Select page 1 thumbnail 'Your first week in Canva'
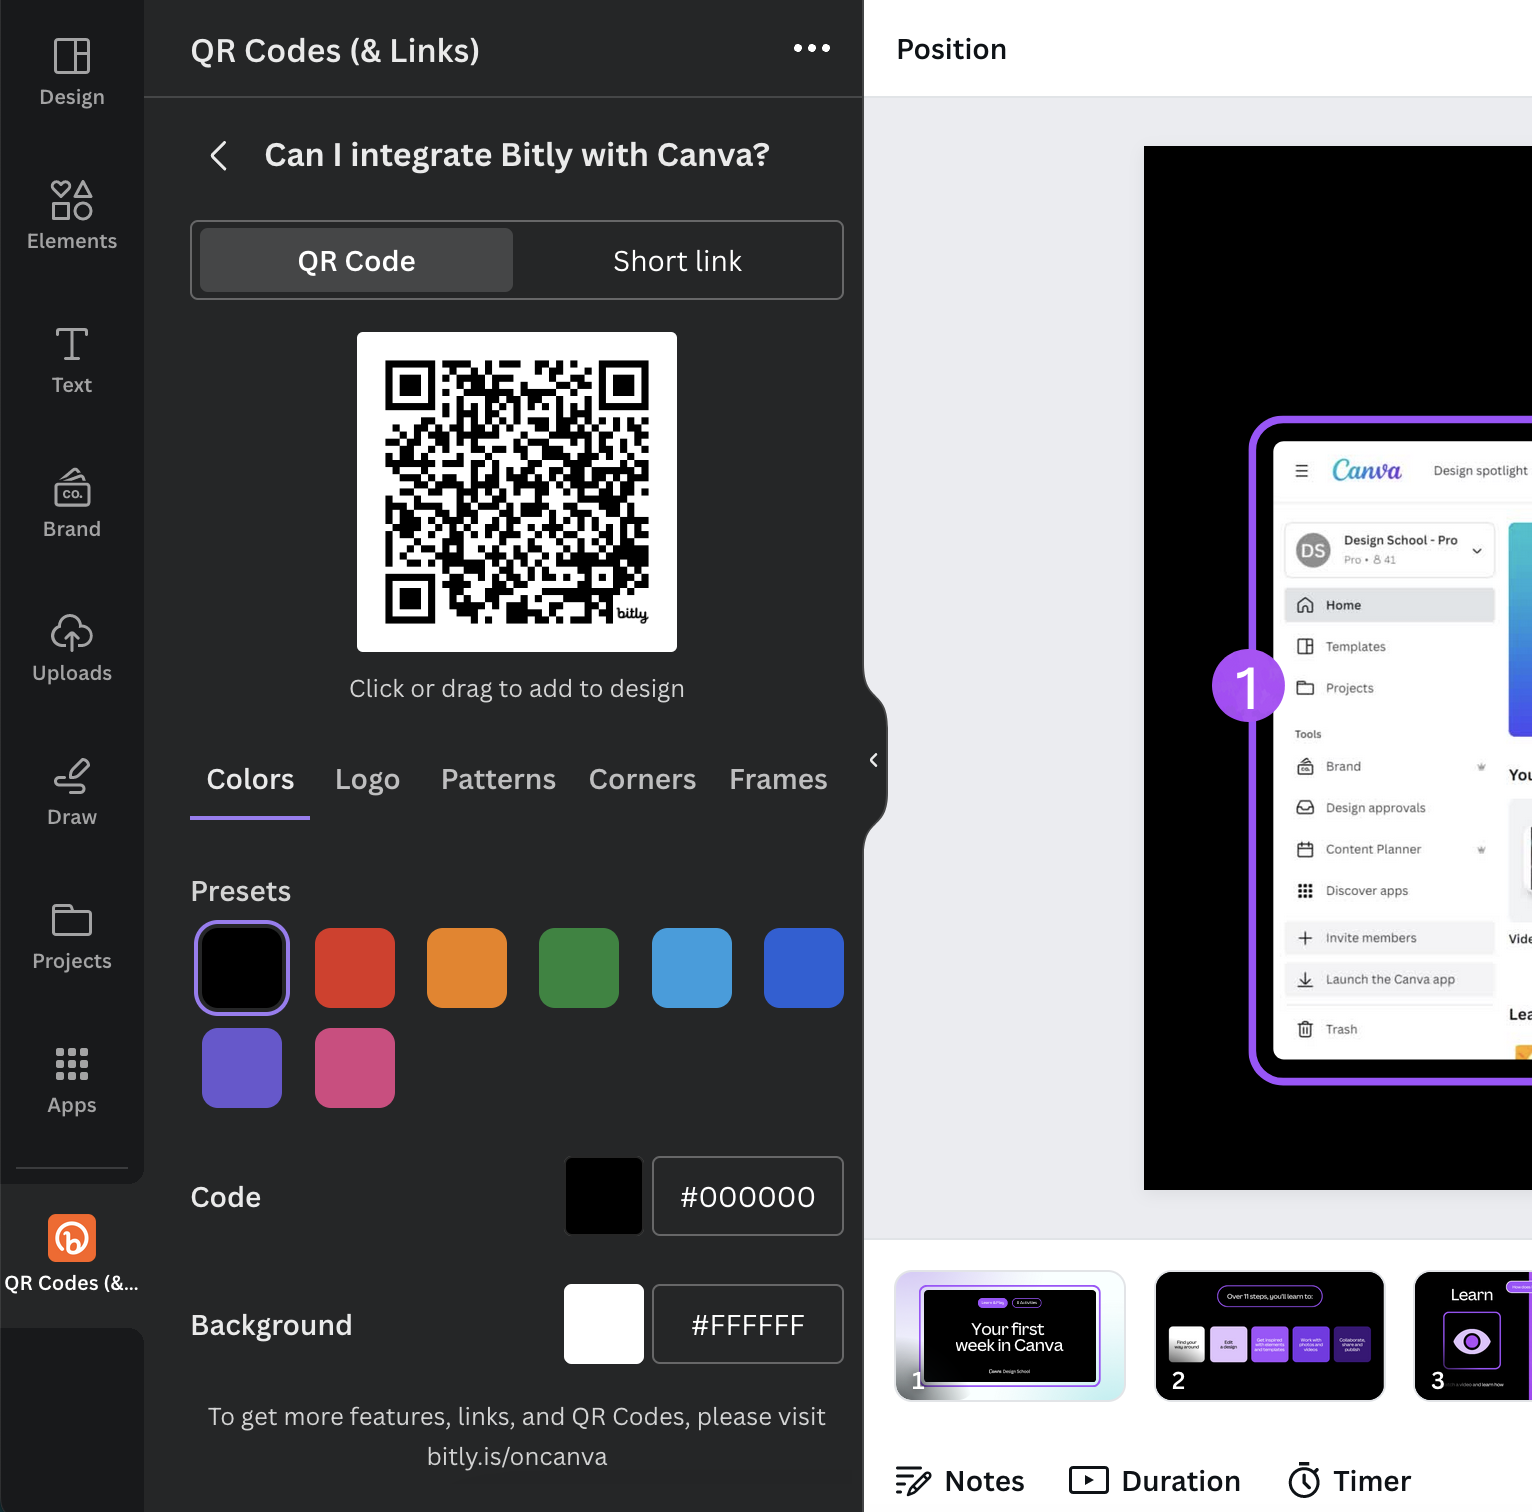Screen dimensions: 1532x1512 1010,1336
